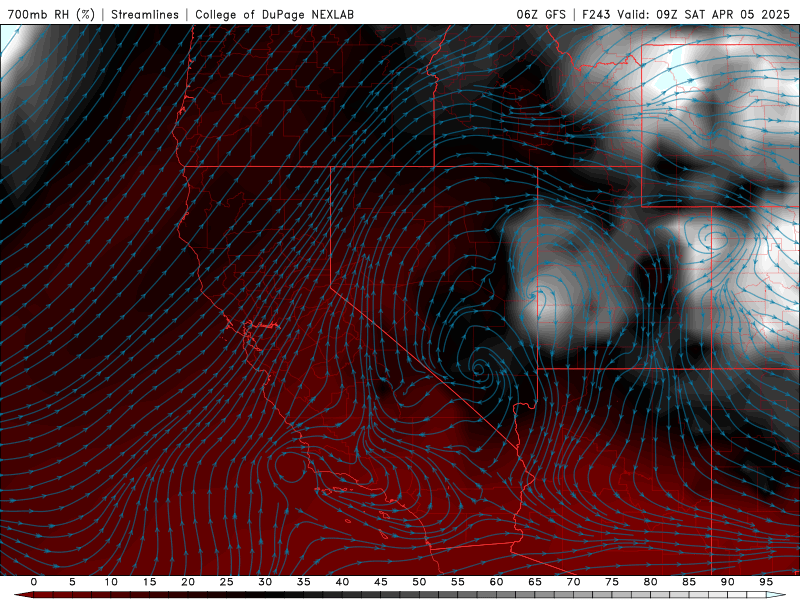Select the "Streamlines" label in header
The image size is (800, 600).
pos(145,14)
